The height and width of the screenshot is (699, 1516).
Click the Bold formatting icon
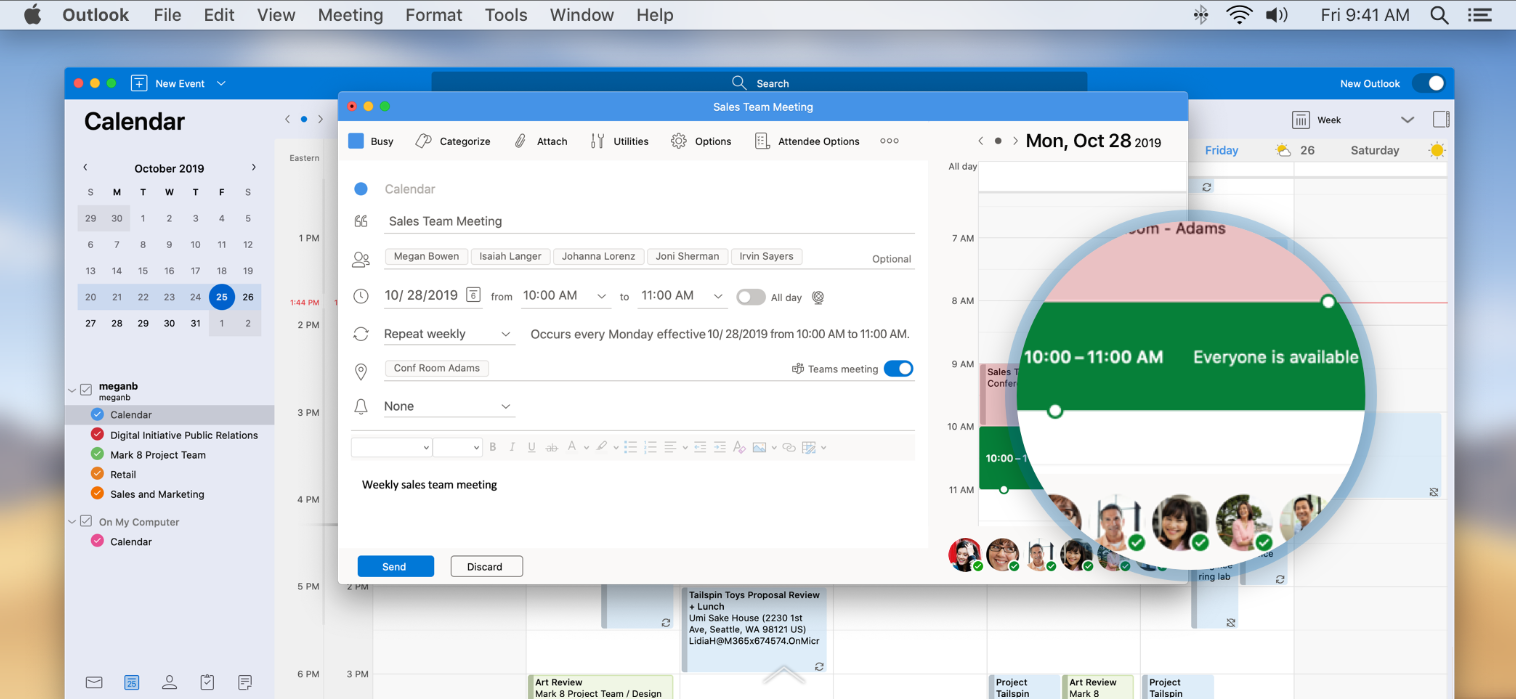(493, 447)
